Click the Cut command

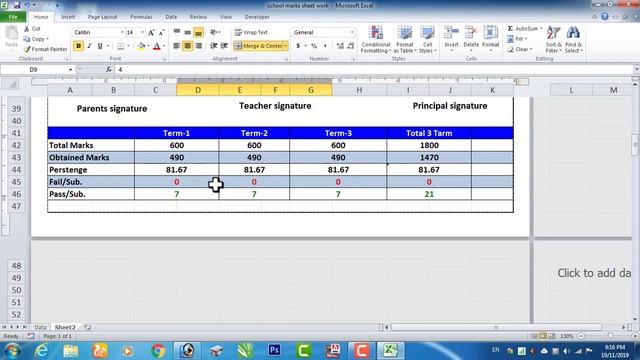click(32, 29)
